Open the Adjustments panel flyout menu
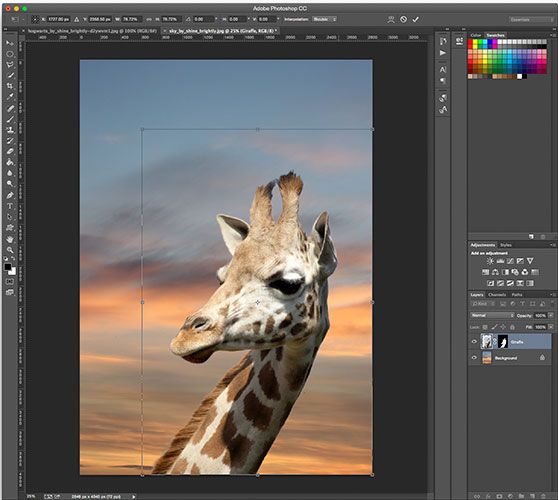This screenshot has height=500, width=558. click(553, 245)
